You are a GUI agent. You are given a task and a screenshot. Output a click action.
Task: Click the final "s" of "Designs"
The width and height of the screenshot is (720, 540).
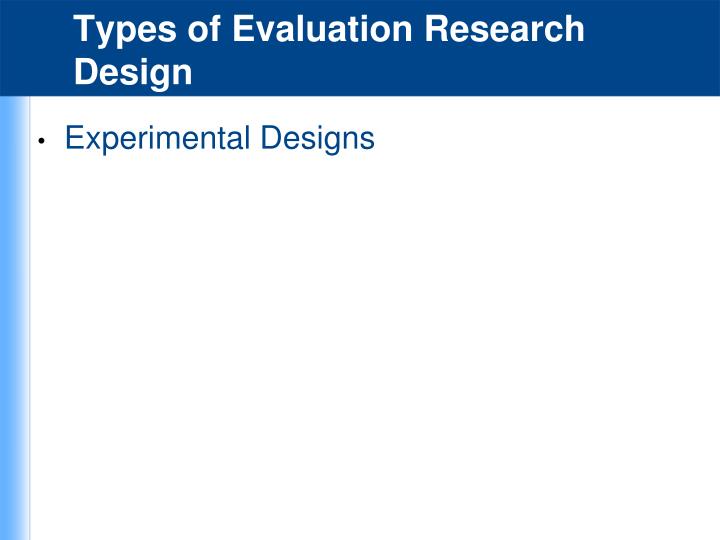368,141
